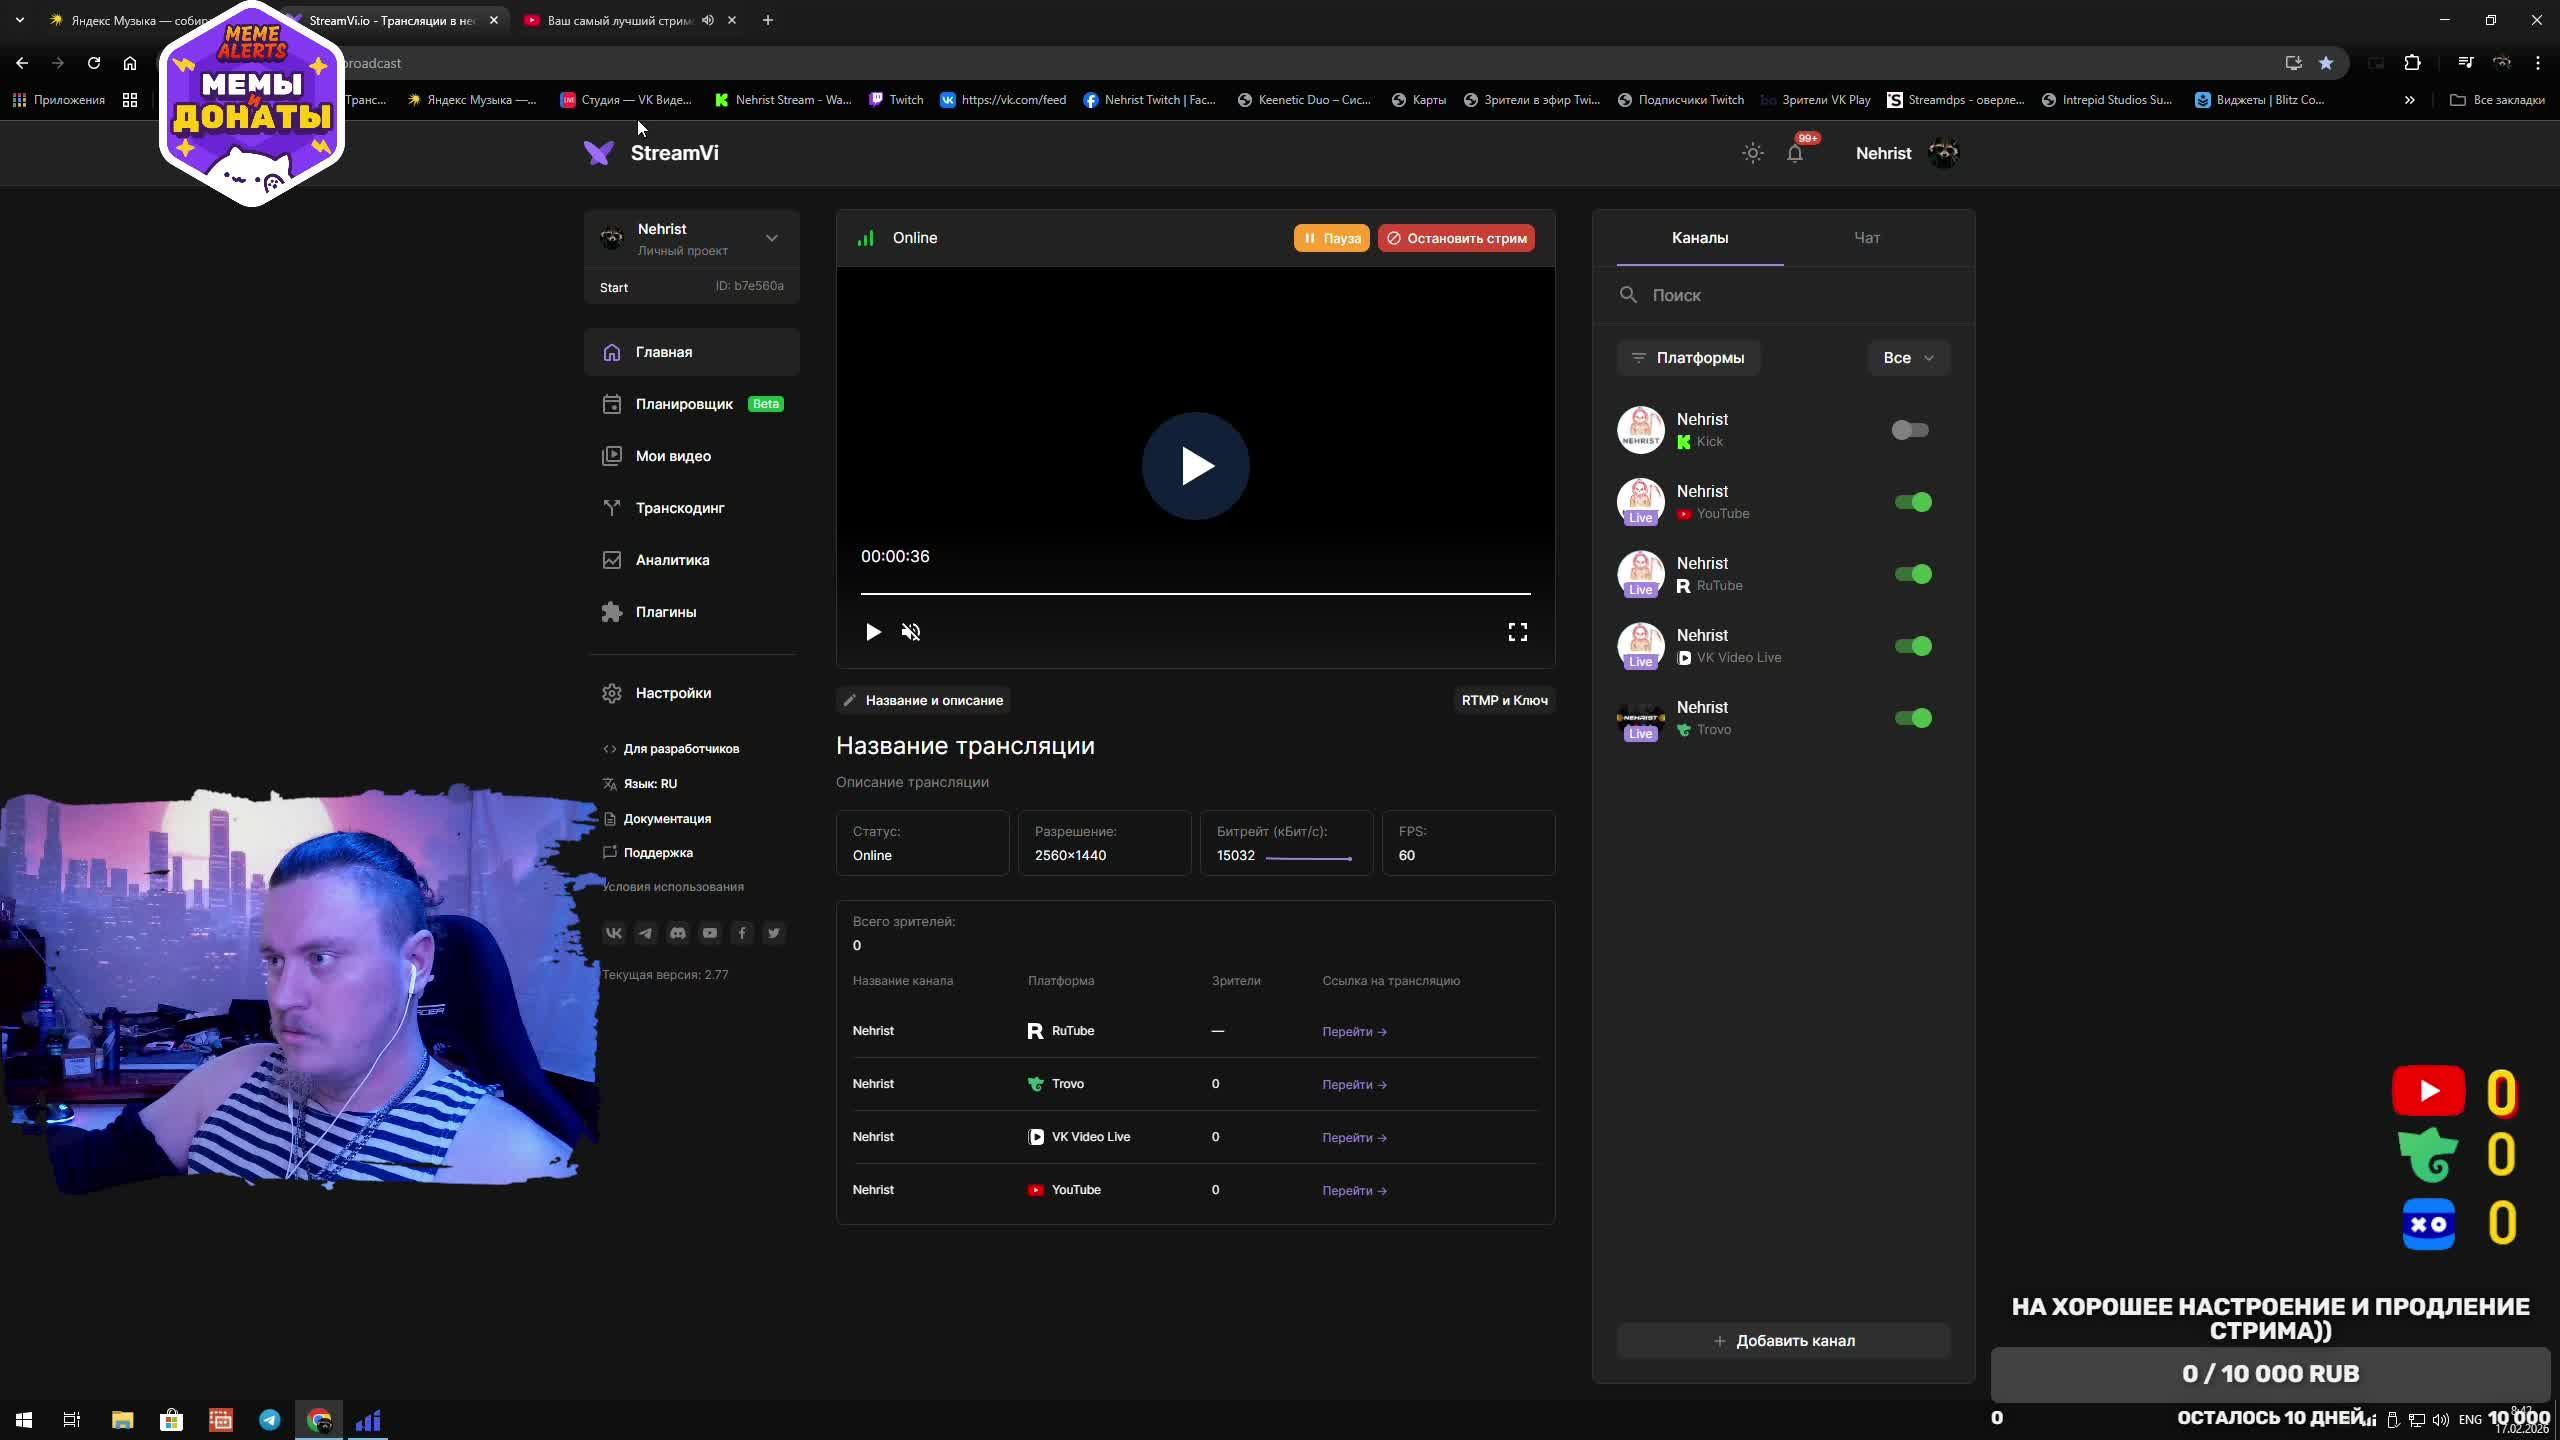Disable the YouTube channel toggle
This screenshot has width=2560, height=1440.
coord(1912,502)
